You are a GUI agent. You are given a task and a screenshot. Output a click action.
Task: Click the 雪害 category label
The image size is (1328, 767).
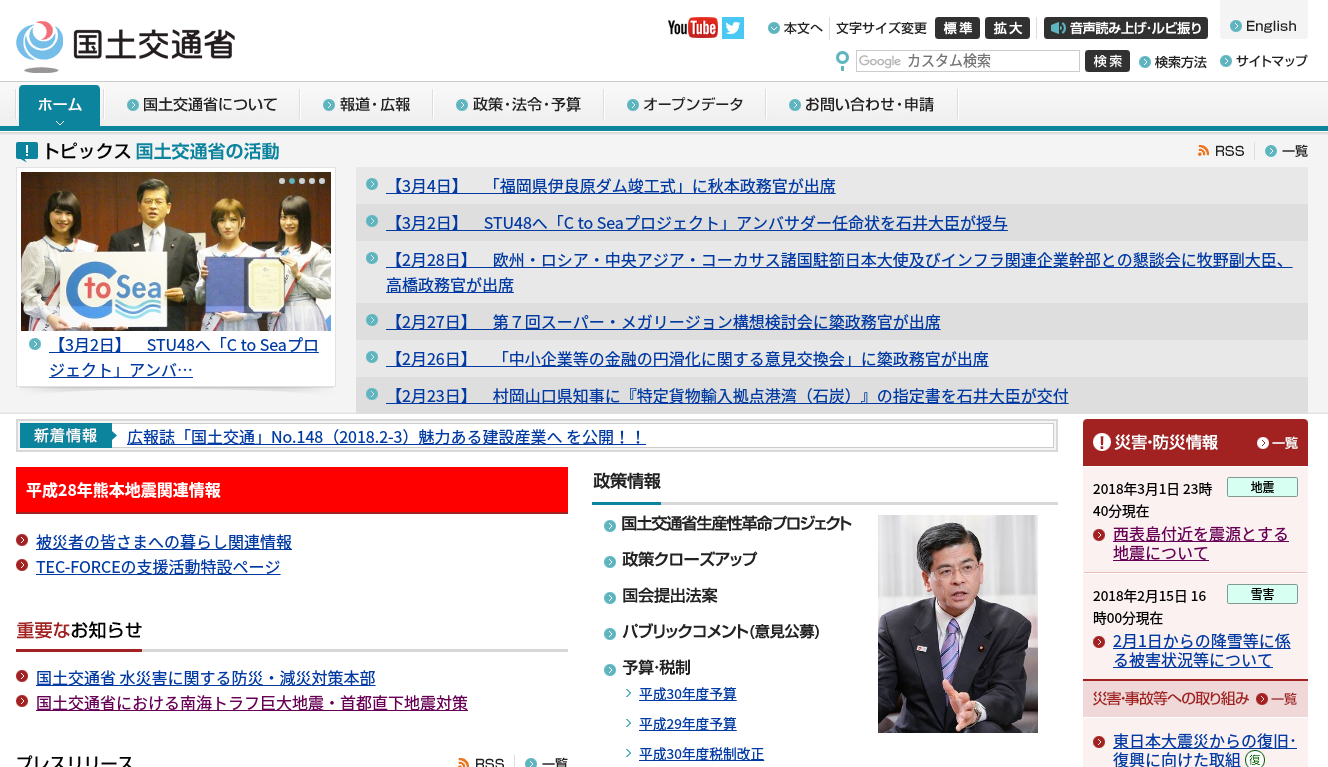[1262, 594]
